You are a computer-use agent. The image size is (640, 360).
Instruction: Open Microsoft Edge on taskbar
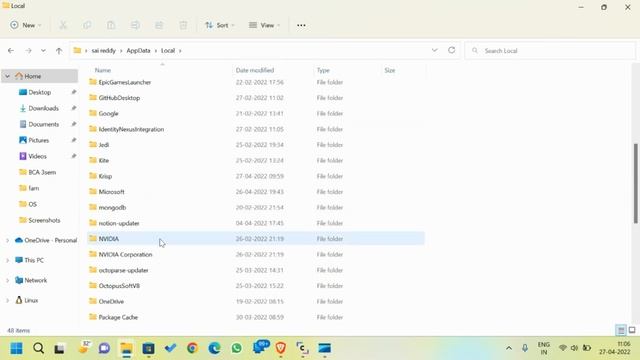pos(214,349)
